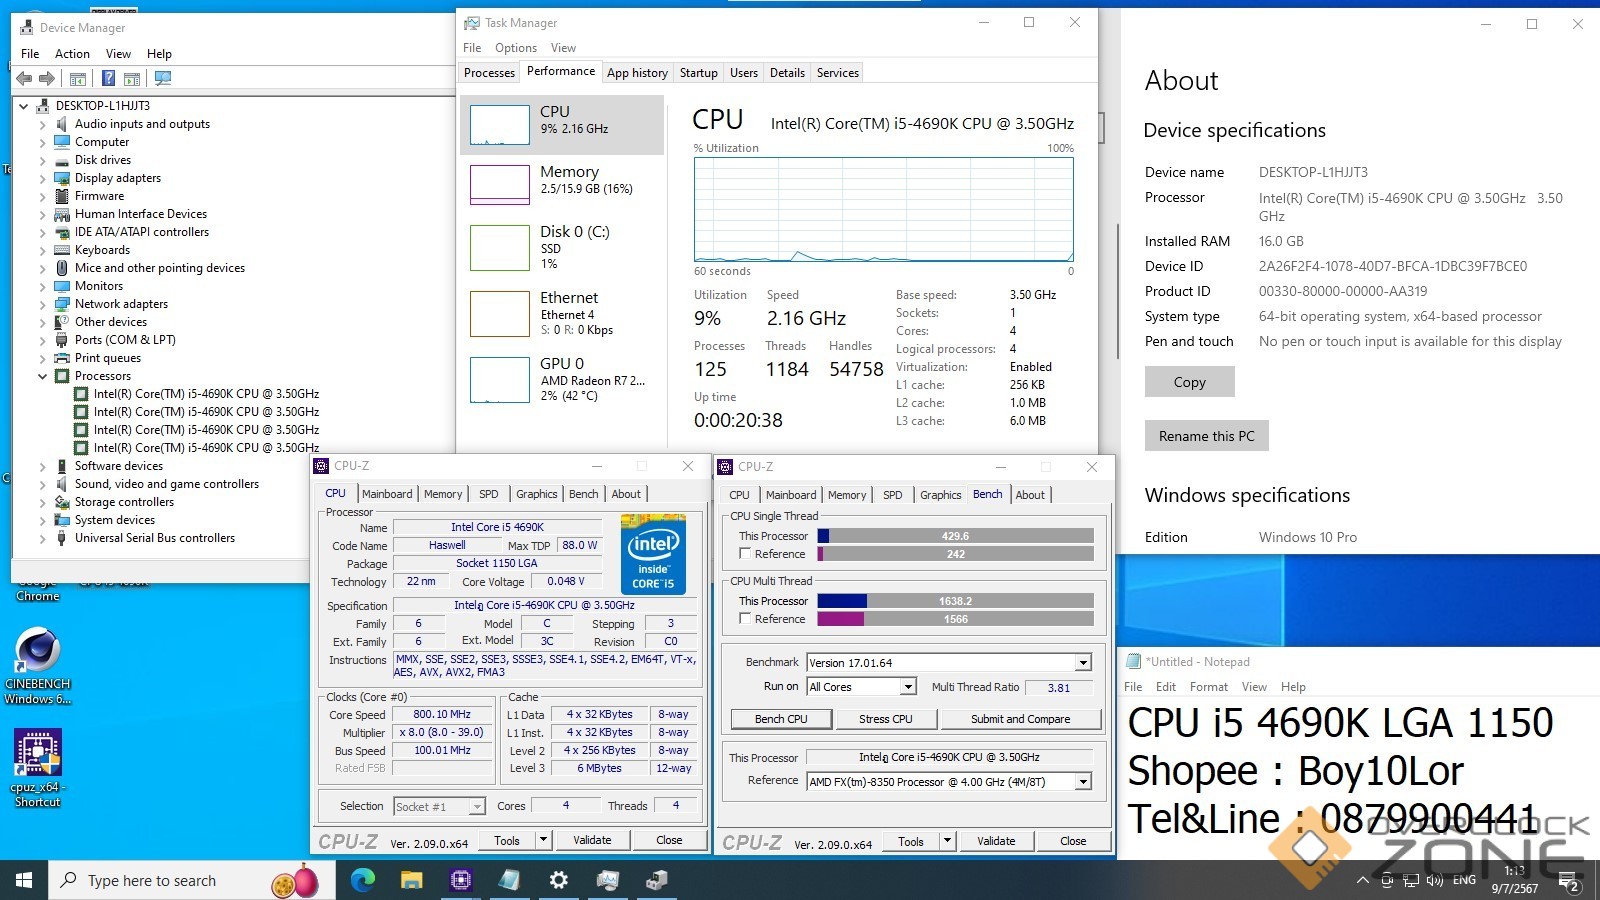Image resolution: width=1600 pixels, height=900 pixels.
Task: Click the Stress CPU button
Action: (886, 719)
